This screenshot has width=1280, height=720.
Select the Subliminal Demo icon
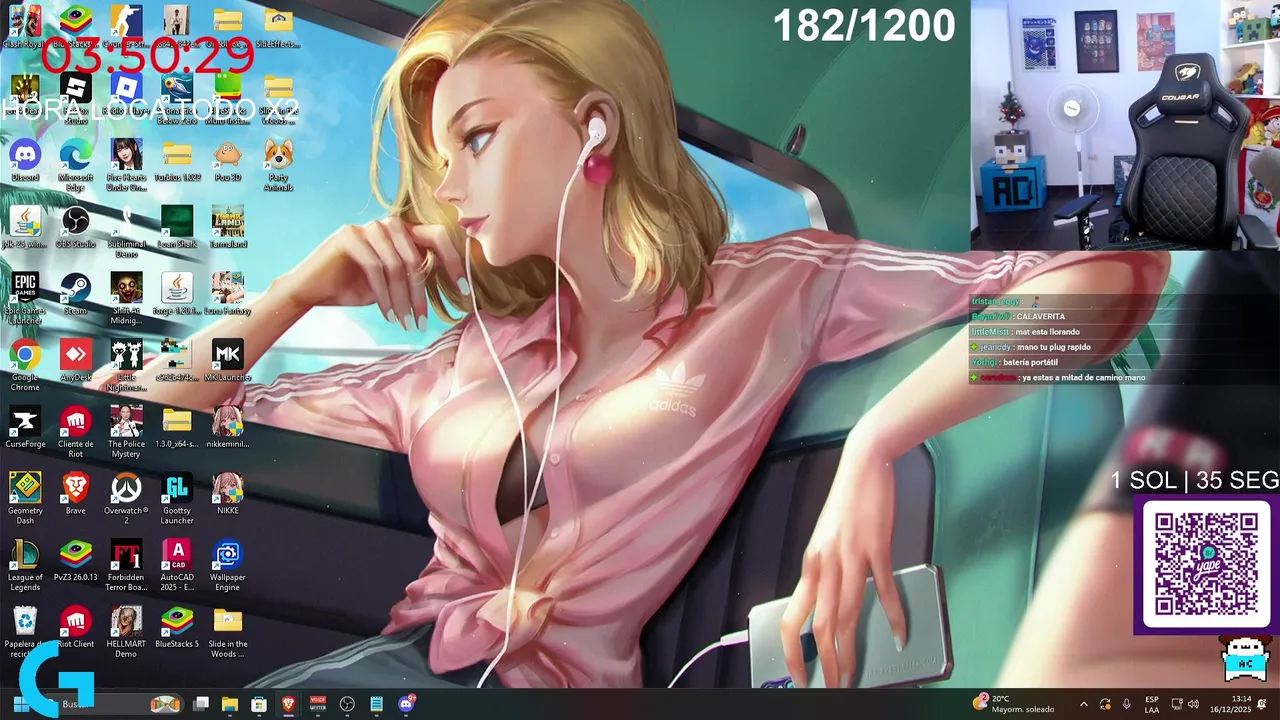click(x=127, y=232)
